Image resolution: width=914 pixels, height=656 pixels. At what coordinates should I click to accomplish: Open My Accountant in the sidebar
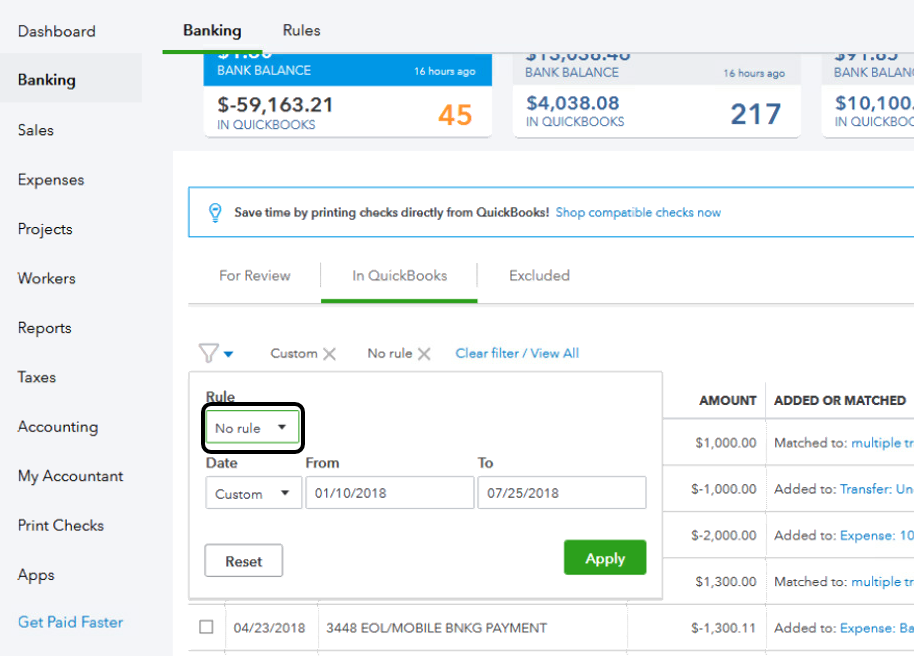click(x=71, y=476)
